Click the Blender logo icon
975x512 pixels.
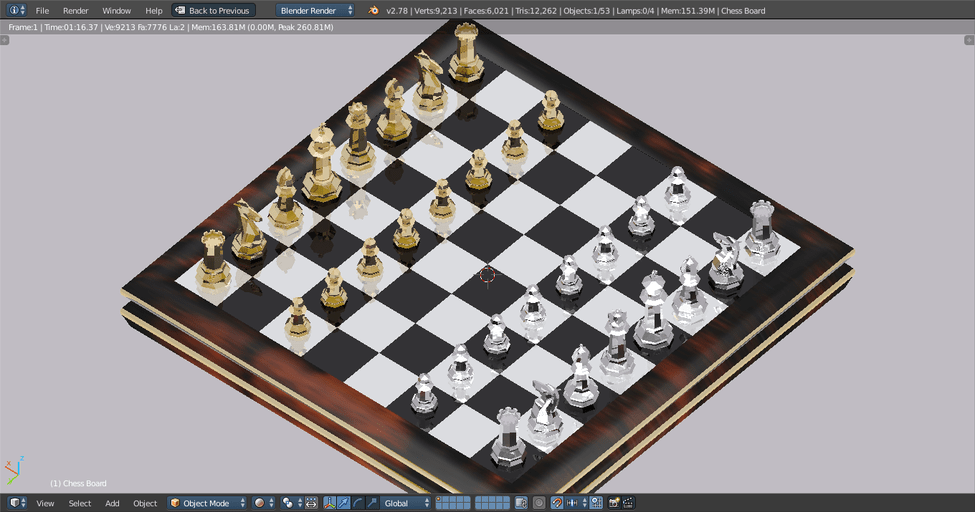[x=373, y=10]
